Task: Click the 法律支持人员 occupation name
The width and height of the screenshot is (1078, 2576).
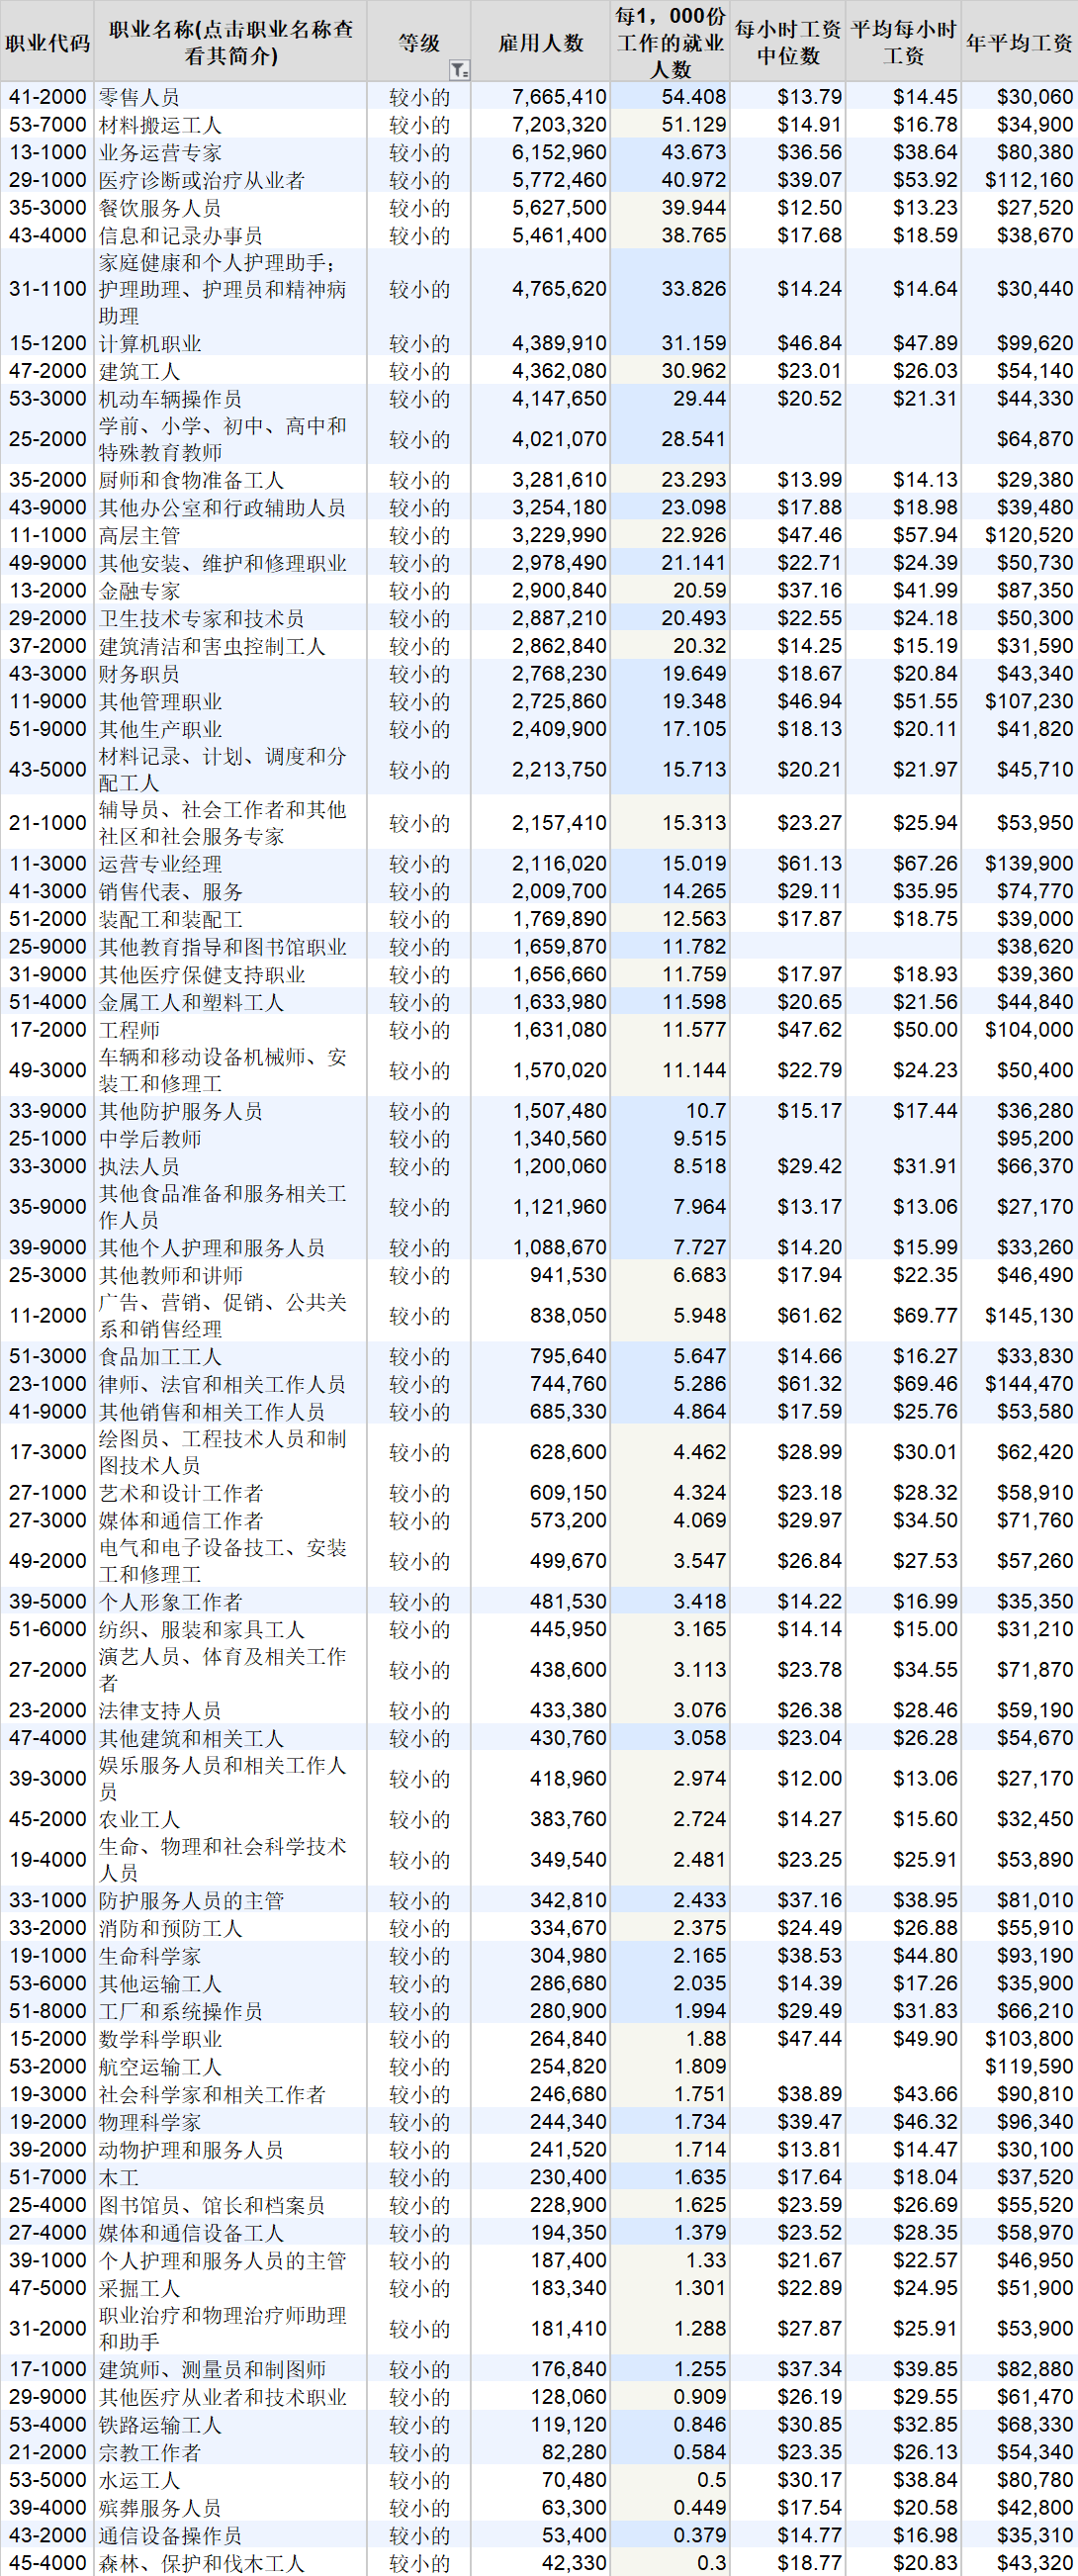Action: click(x=160, y=1710)
